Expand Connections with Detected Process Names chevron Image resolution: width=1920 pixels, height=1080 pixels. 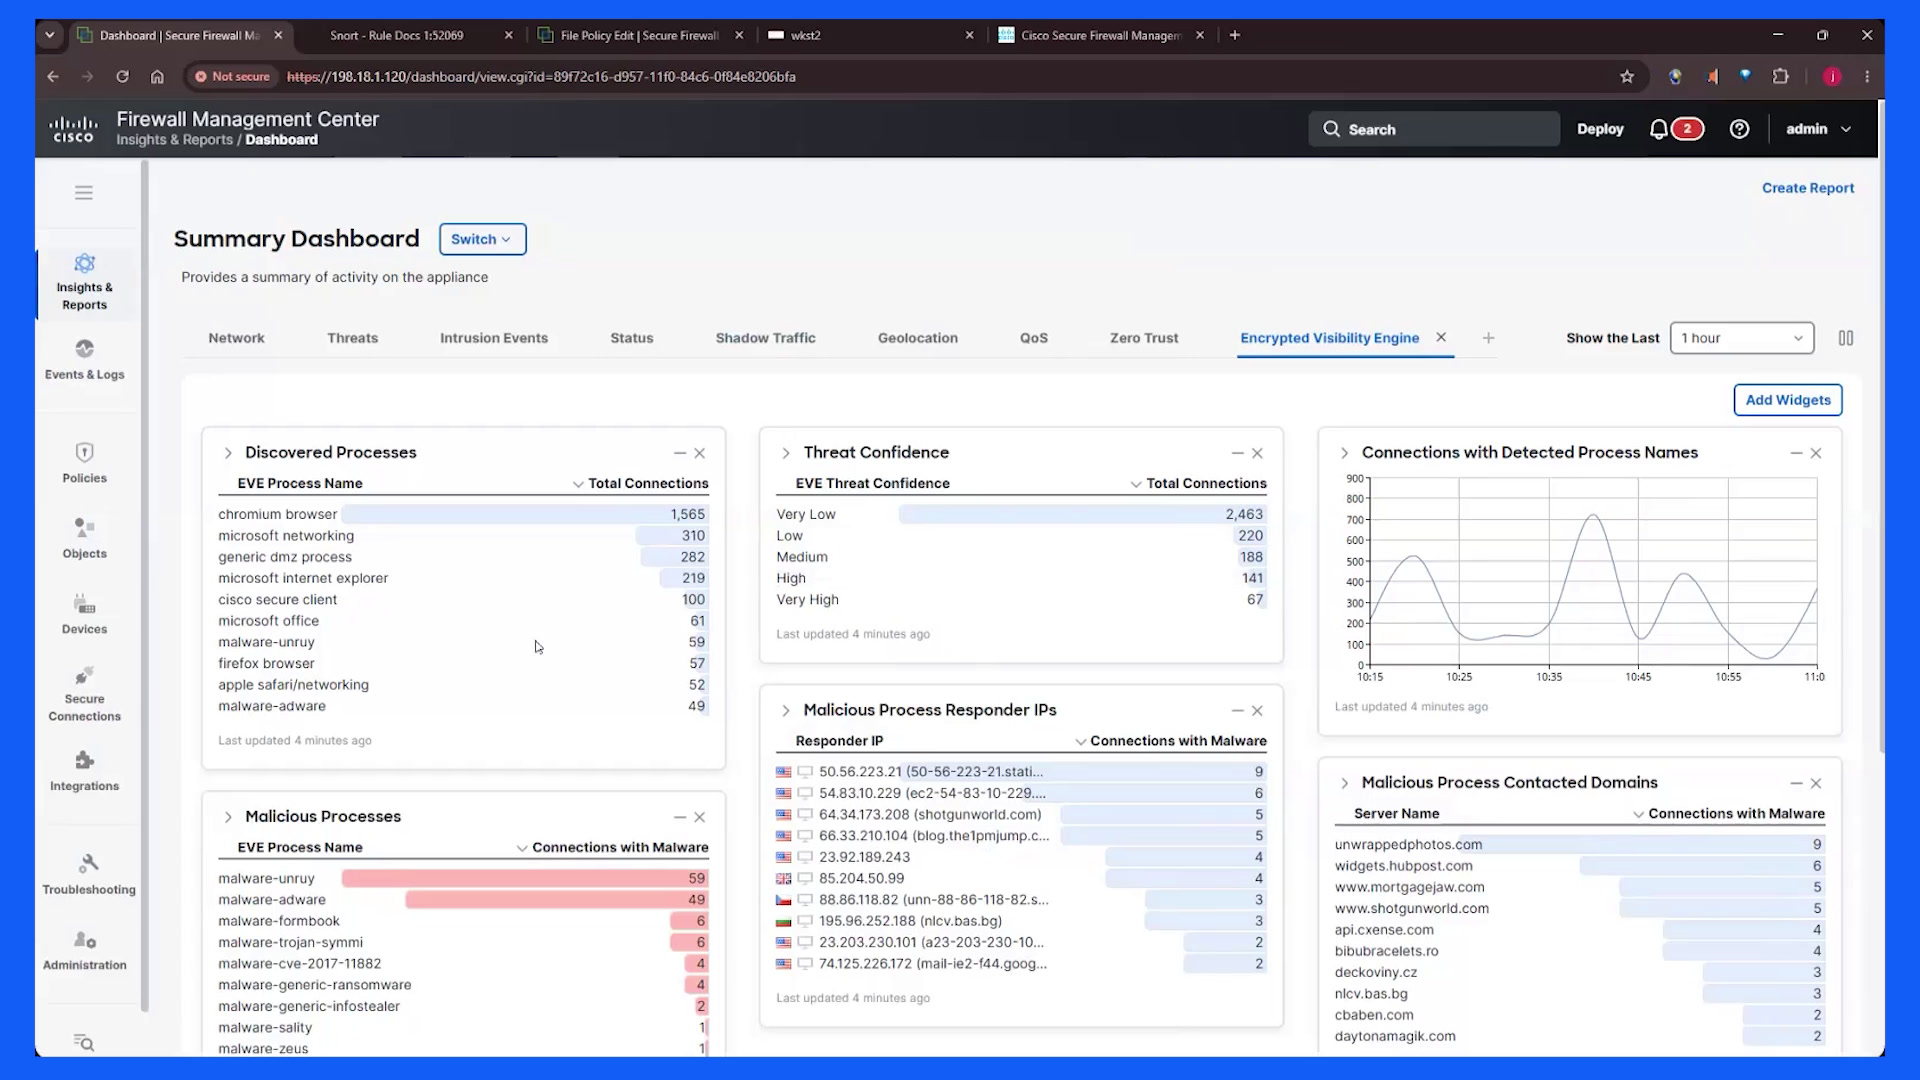click(1344, 453)
